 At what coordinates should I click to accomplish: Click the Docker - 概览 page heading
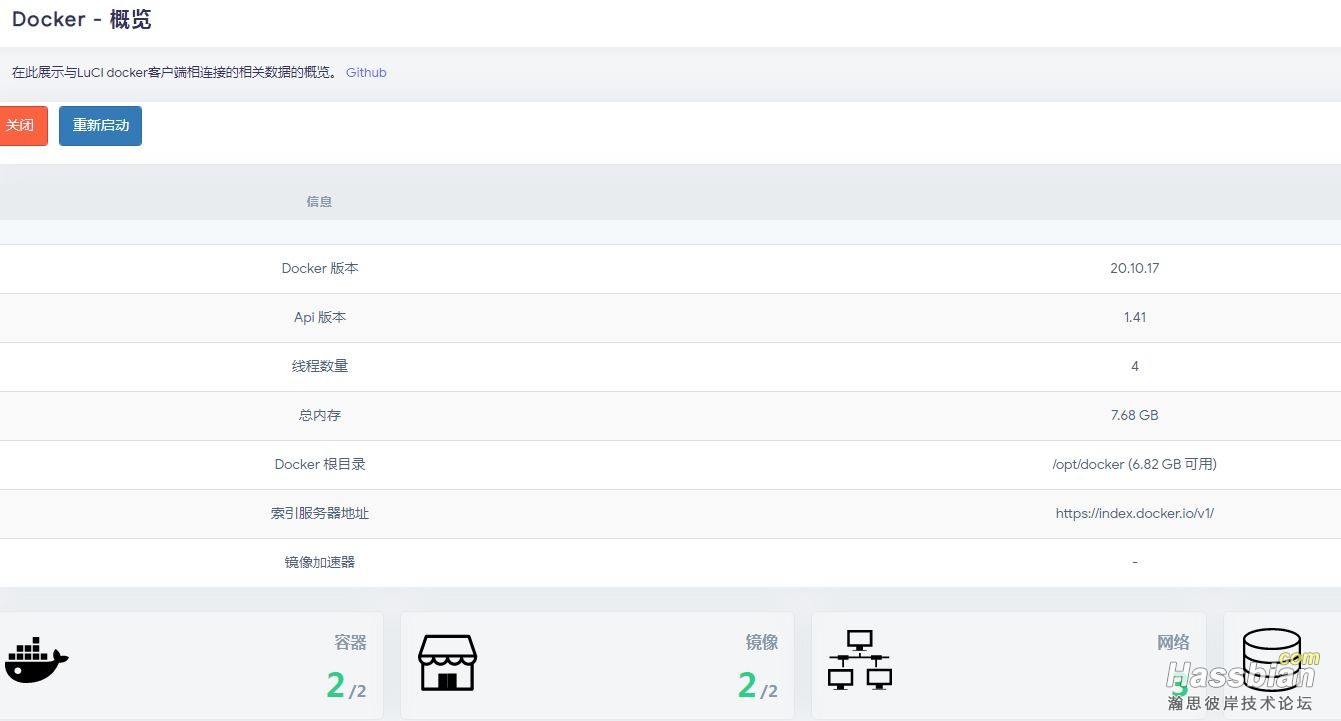point(82,19)
